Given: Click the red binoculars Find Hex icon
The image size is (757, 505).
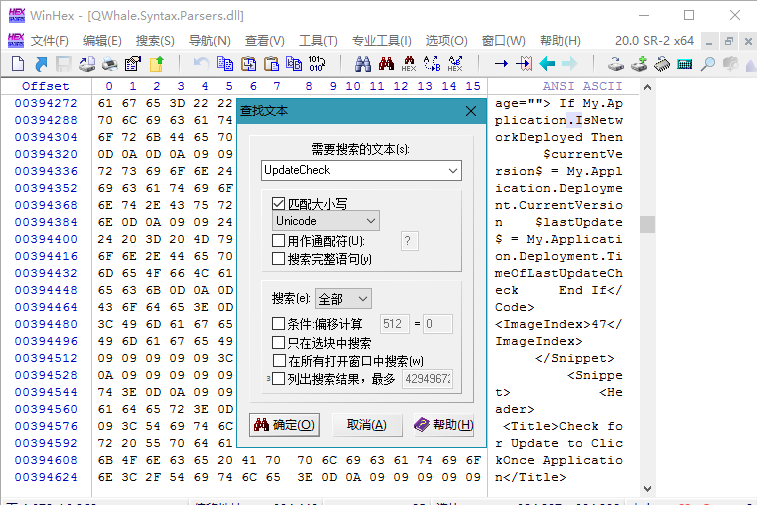Looking at the screenshot, I should pyautogui.click(x=386, y=63).
